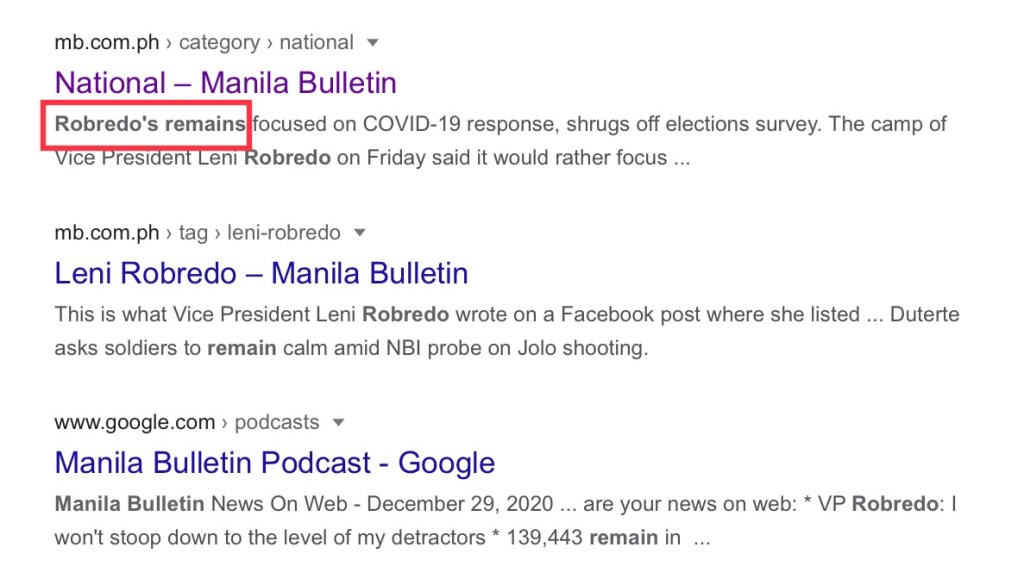This screenshot has width=1024, height=566.
Task: Click bold "Manila Bulletin" in the podcast snippet
Action: pos(129,505)
